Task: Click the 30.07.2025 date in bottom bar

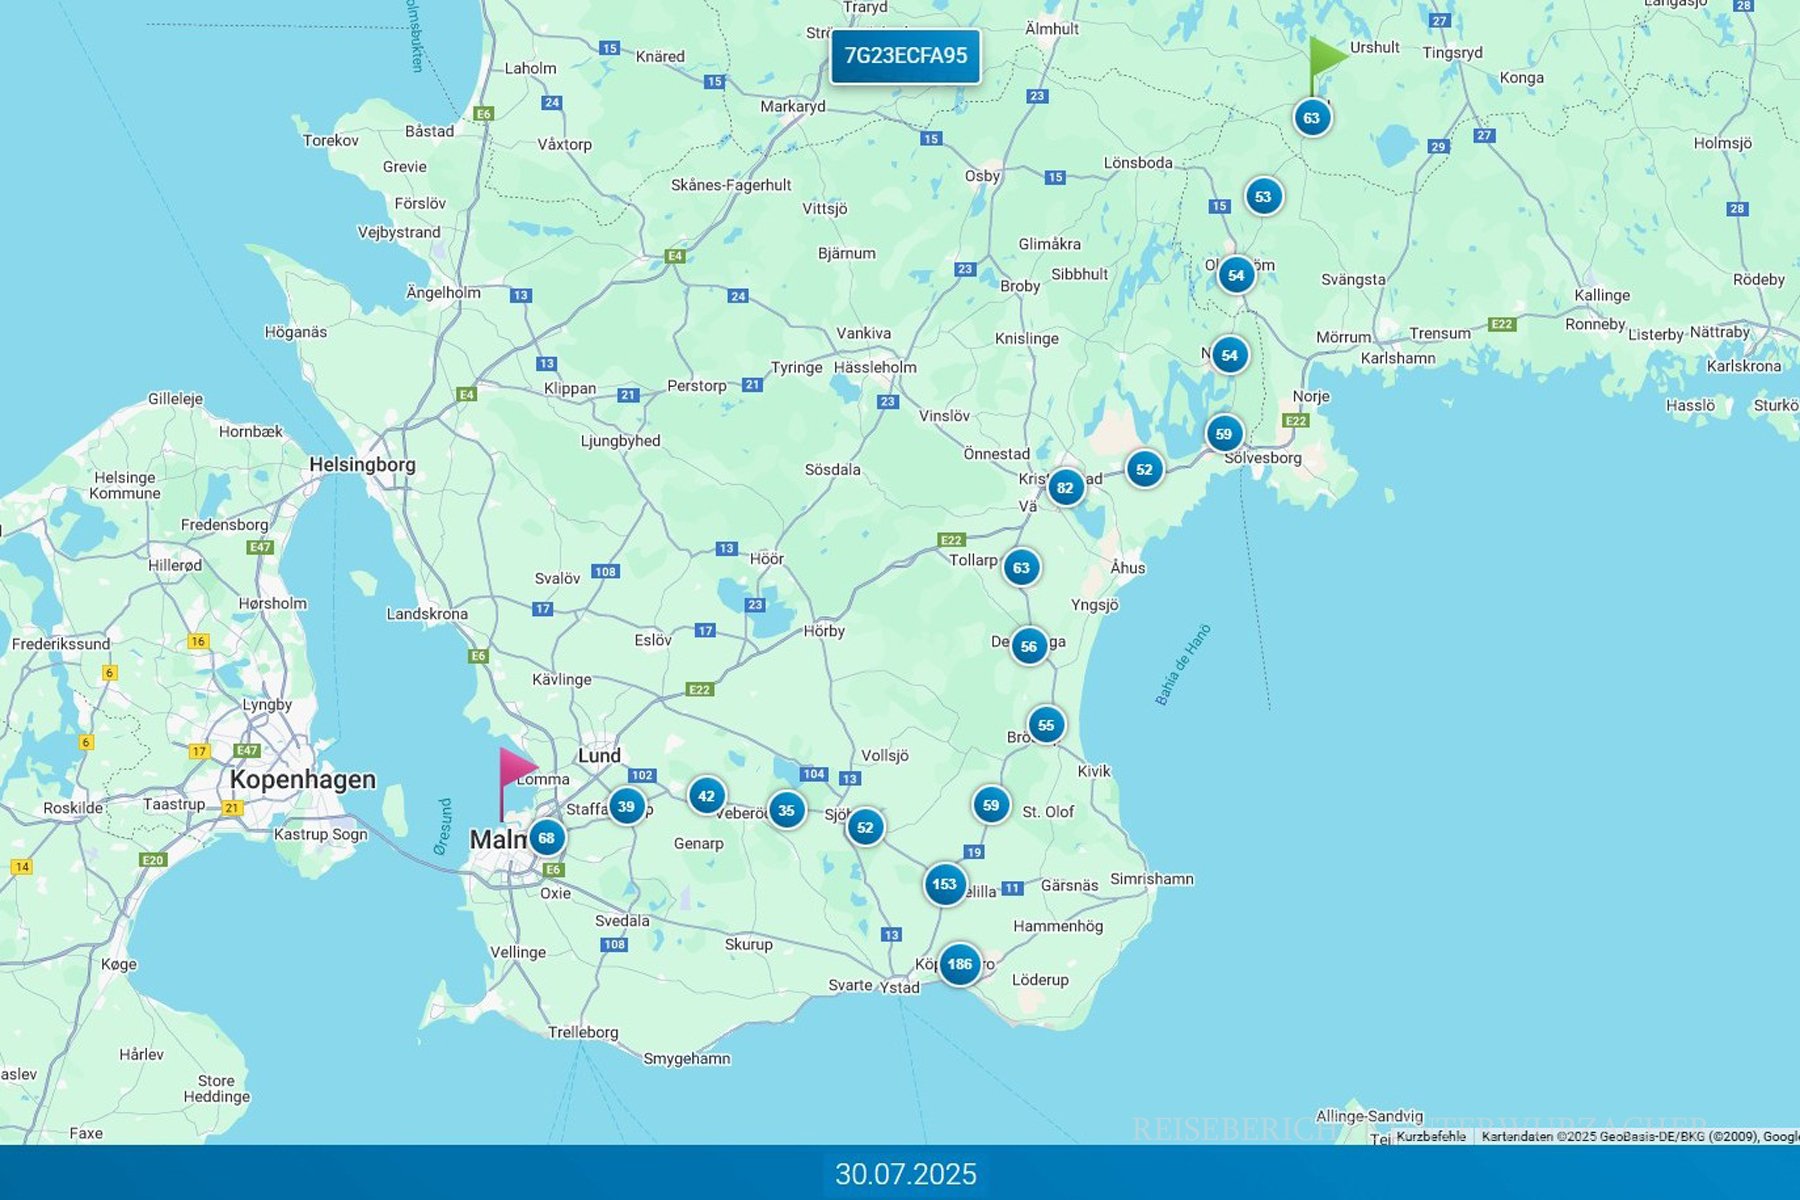Action: (x=905, y=1173)
